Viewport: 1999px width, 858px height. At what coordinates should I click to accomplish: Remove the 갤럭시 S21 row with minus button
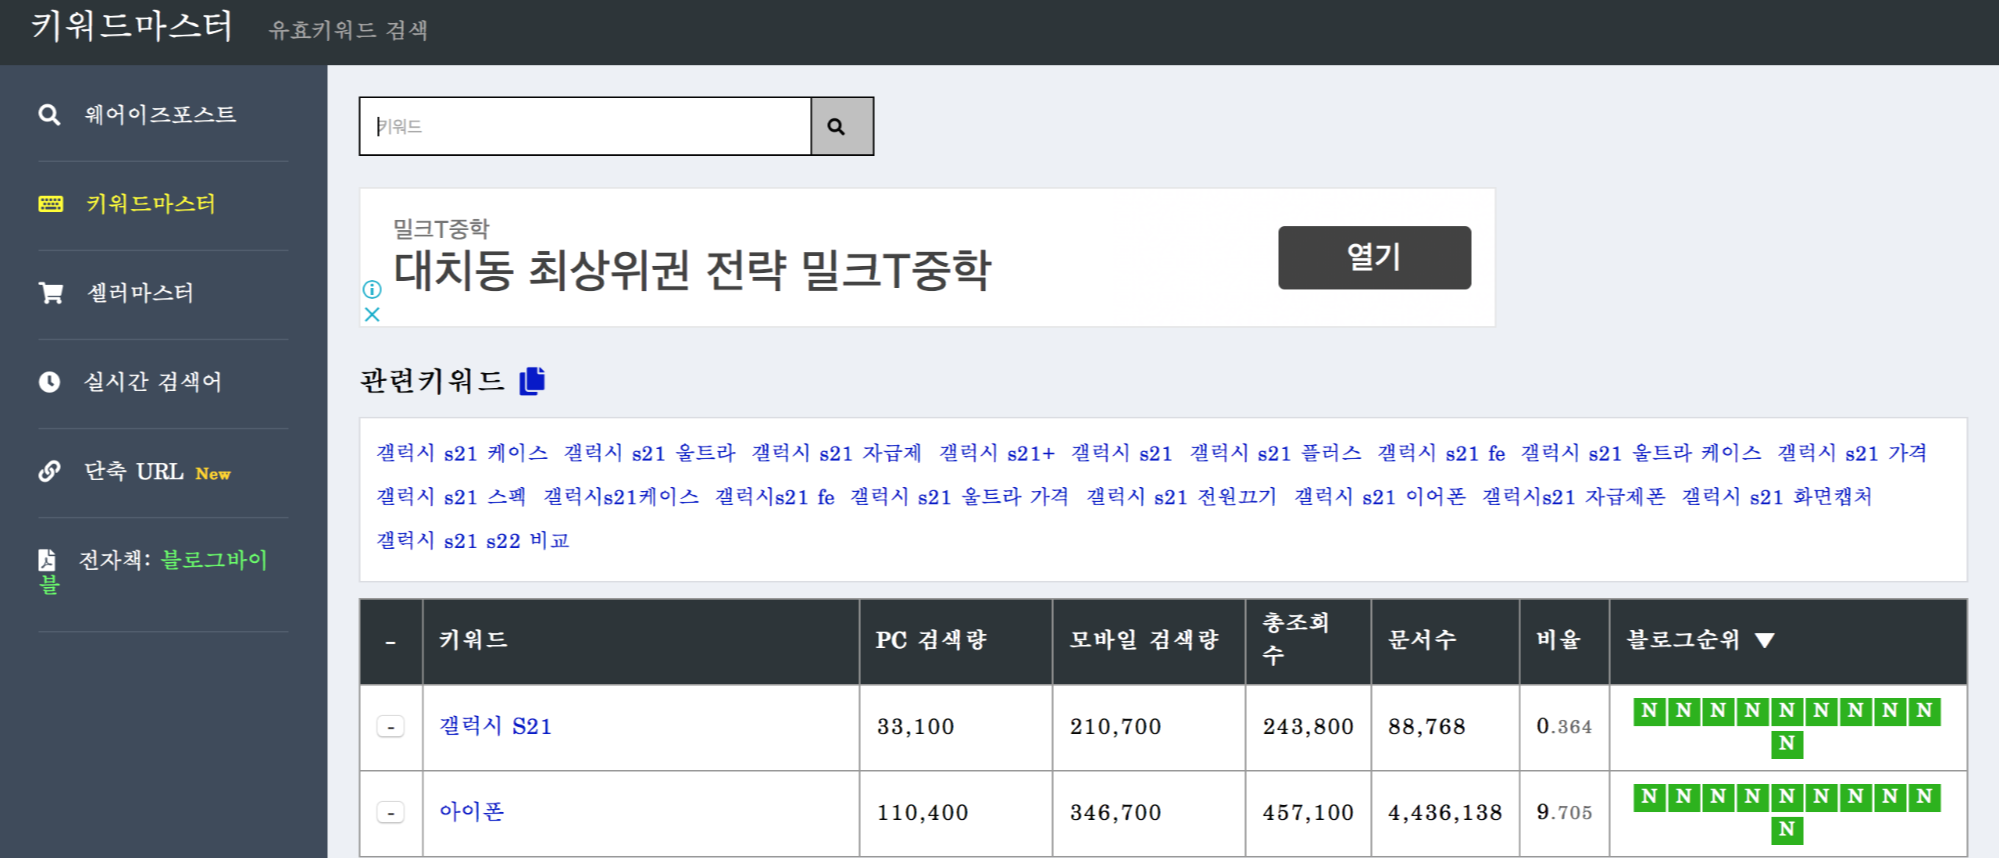pos(391,727)
